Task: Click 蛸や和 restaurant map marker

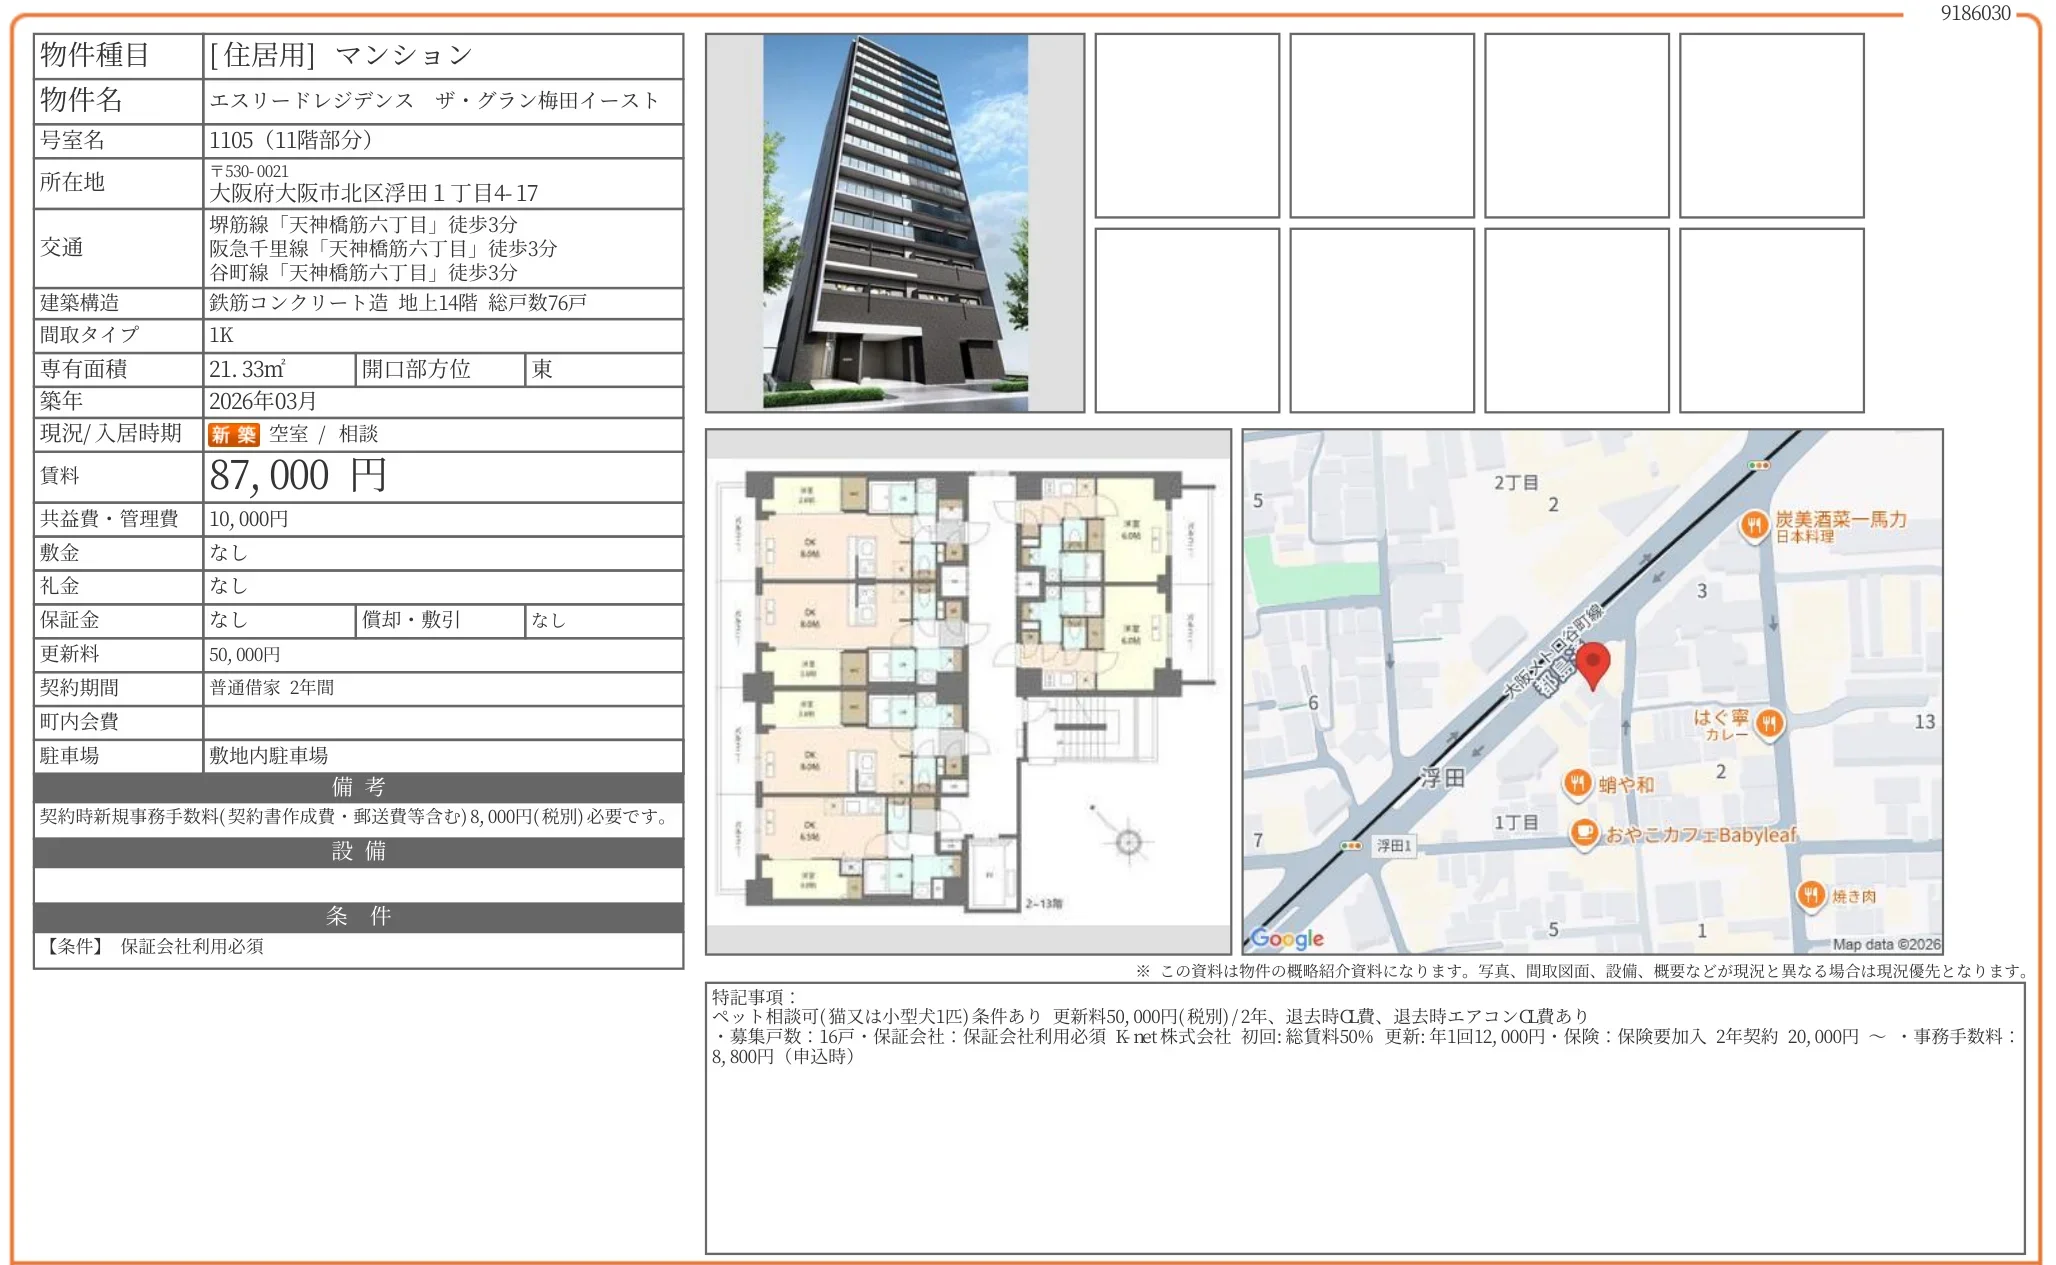Action: coord(1577,783)
